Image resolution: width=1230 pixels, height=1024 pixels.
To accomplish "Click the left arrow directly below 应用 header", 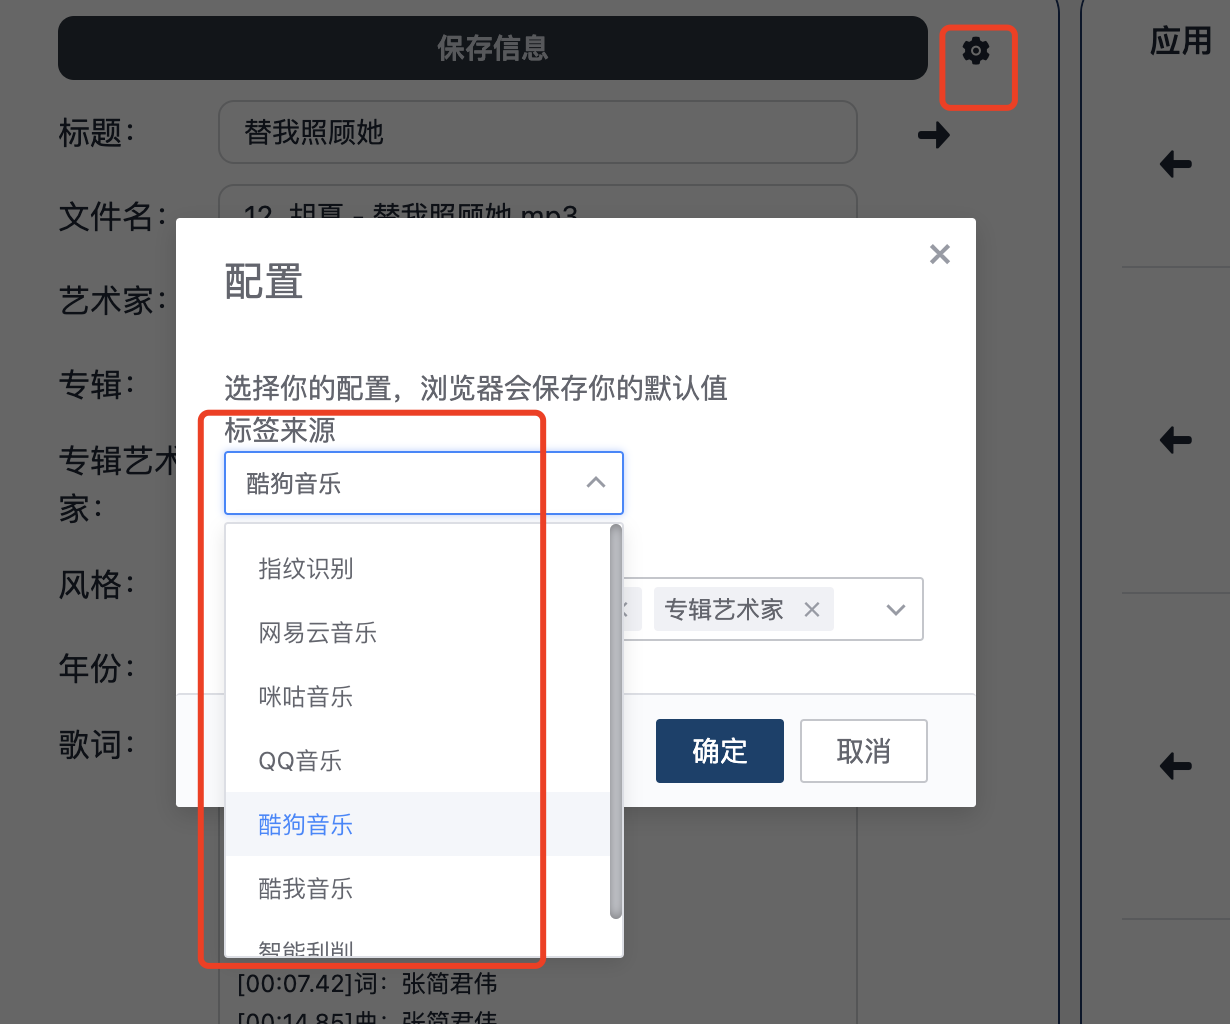I will tap(1175, 164).
